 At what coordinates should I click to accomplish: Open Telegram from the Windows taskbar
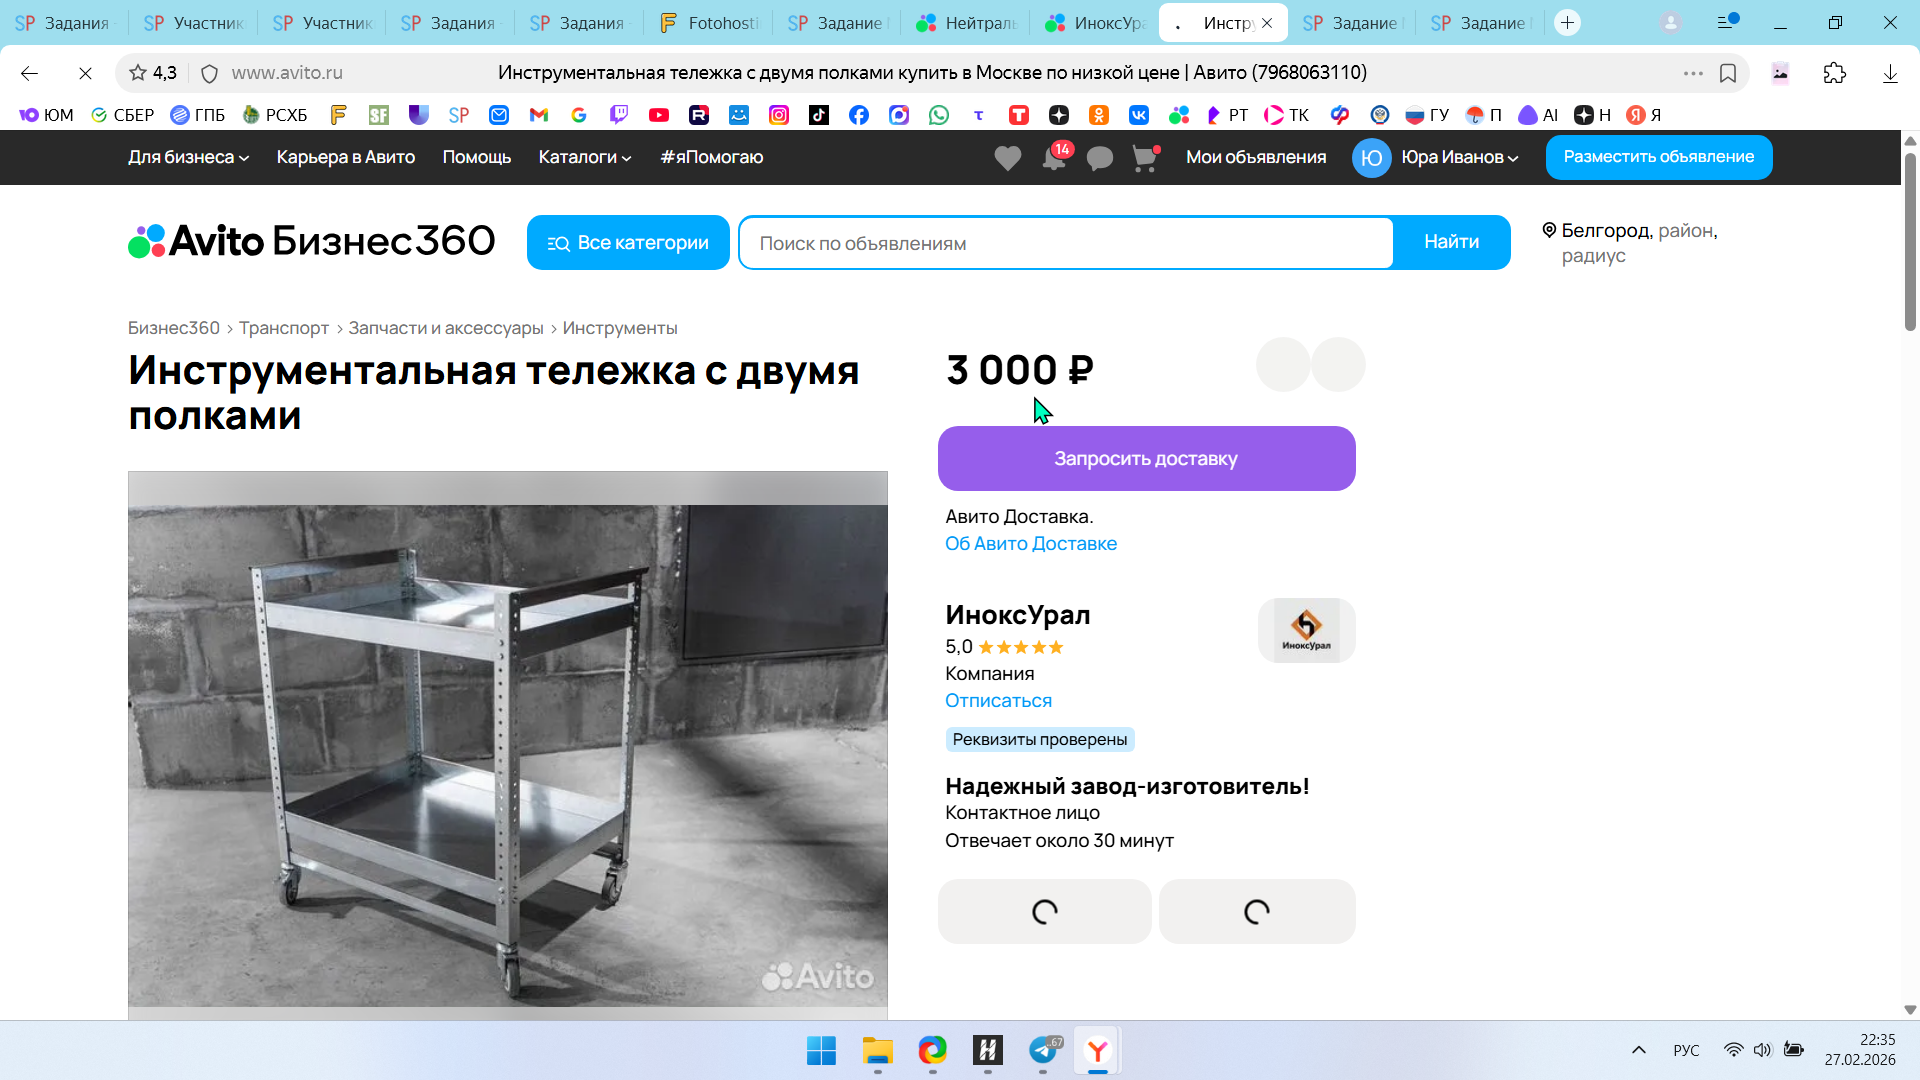point(1043,1050)
